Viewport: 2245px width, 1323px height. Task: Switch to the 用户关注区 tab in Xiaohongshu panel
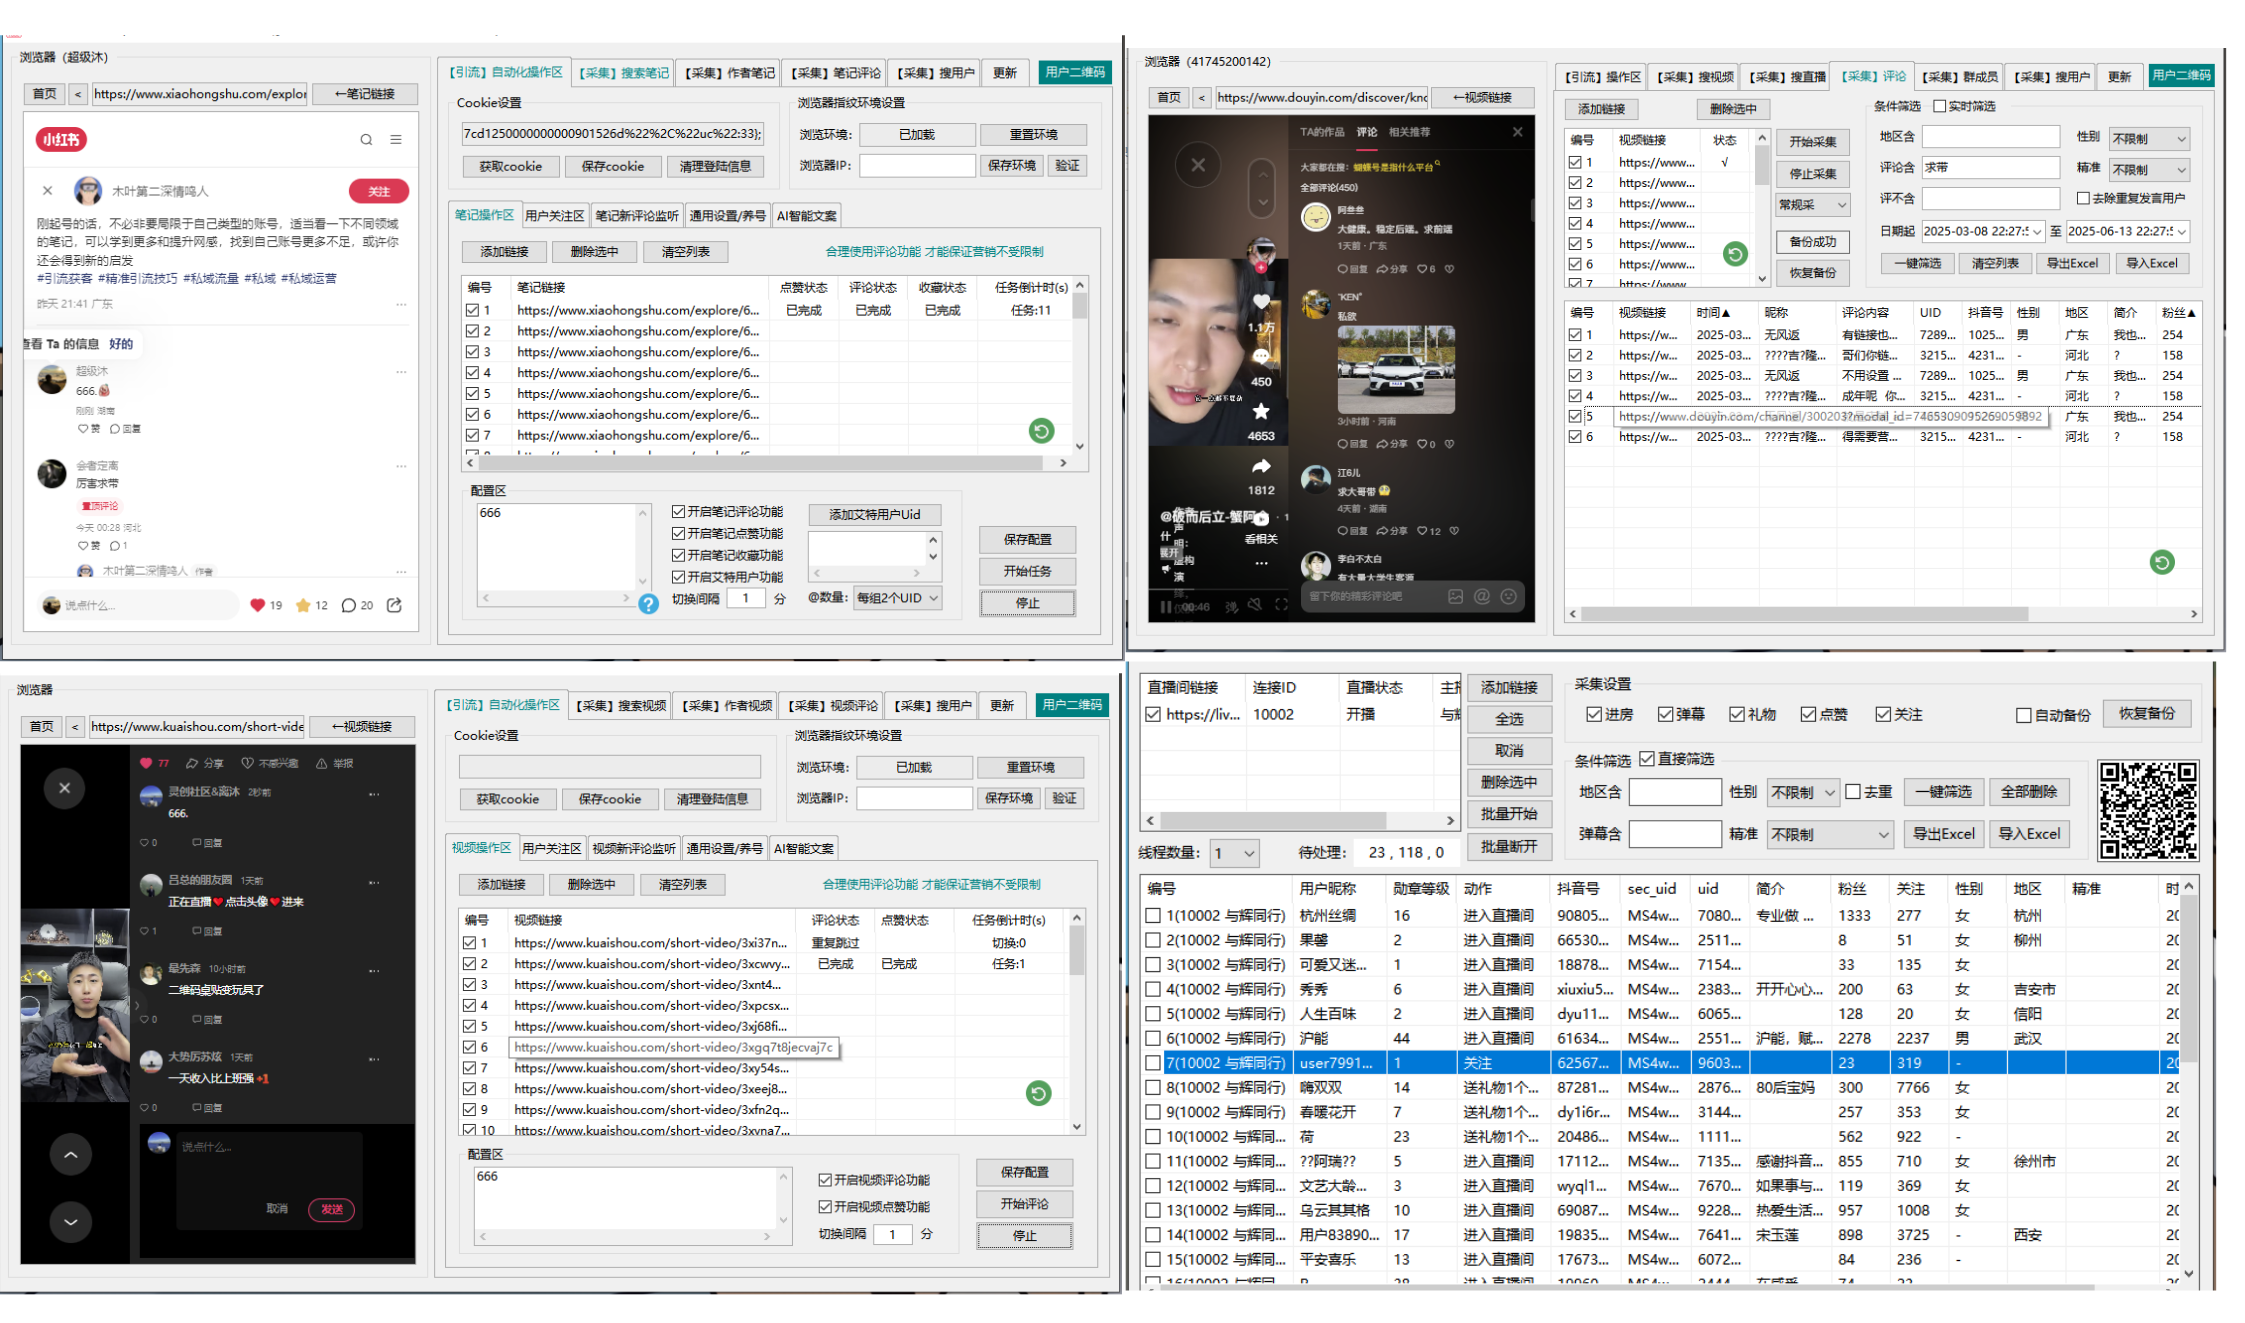pyautogui.click(x=554, y=216)
